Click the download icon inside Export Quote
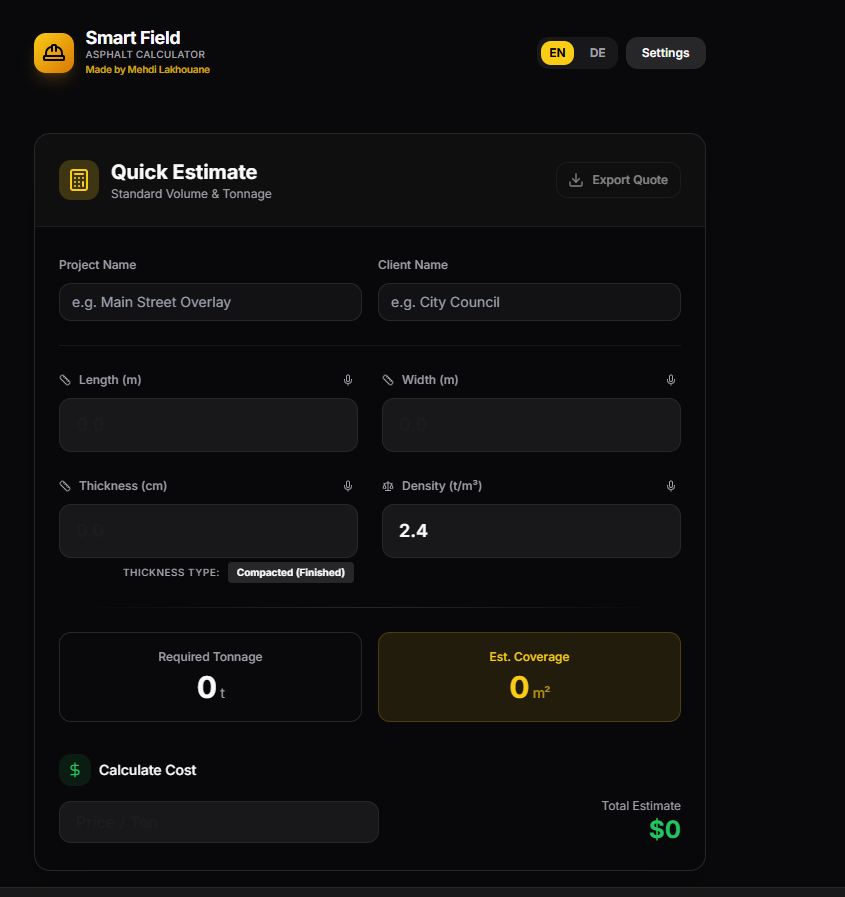This screenshot has height=897, width=845. (575, 180)
